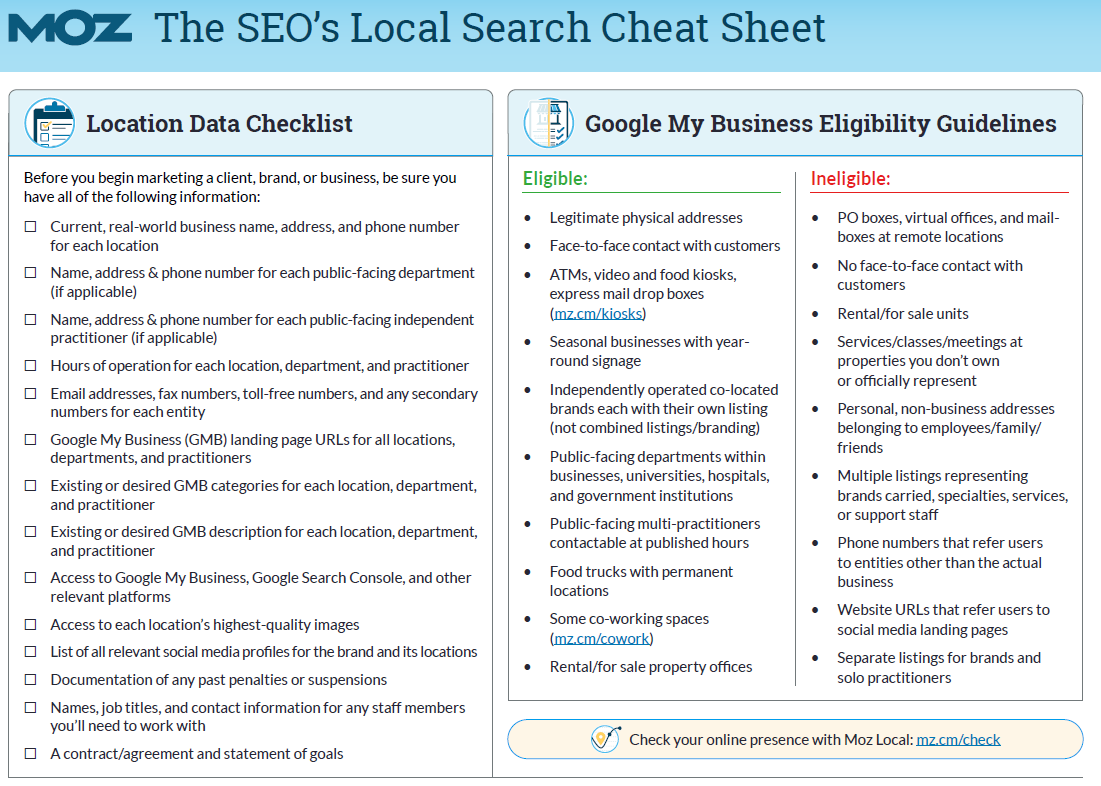Click the Multiple listings representing brands carried item
Image resolution: width=1101 pixels, height=786 pixels.
[x=952, y=495]
